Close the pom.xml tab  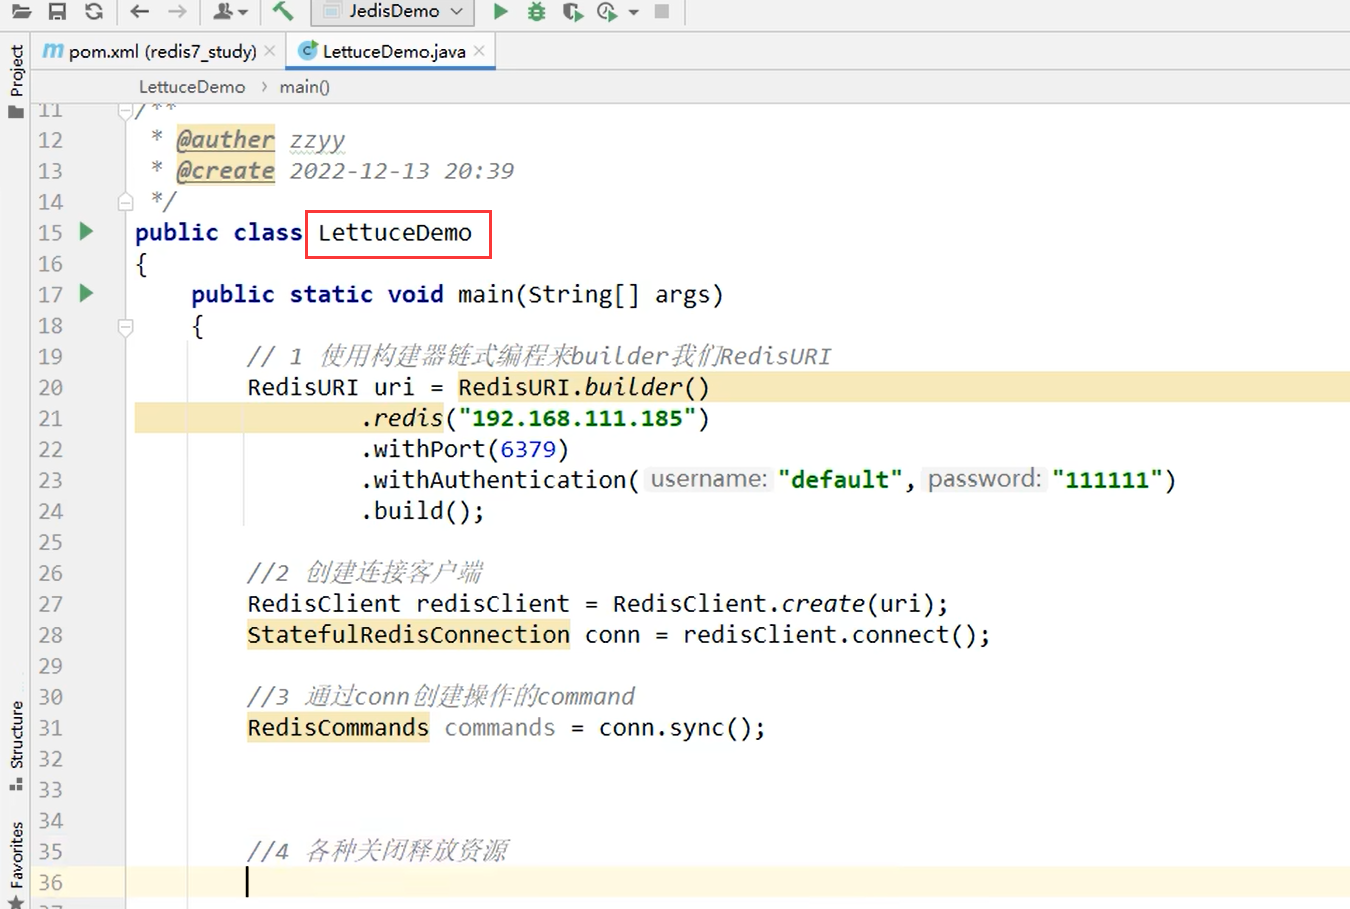click(x=270, y=51)
